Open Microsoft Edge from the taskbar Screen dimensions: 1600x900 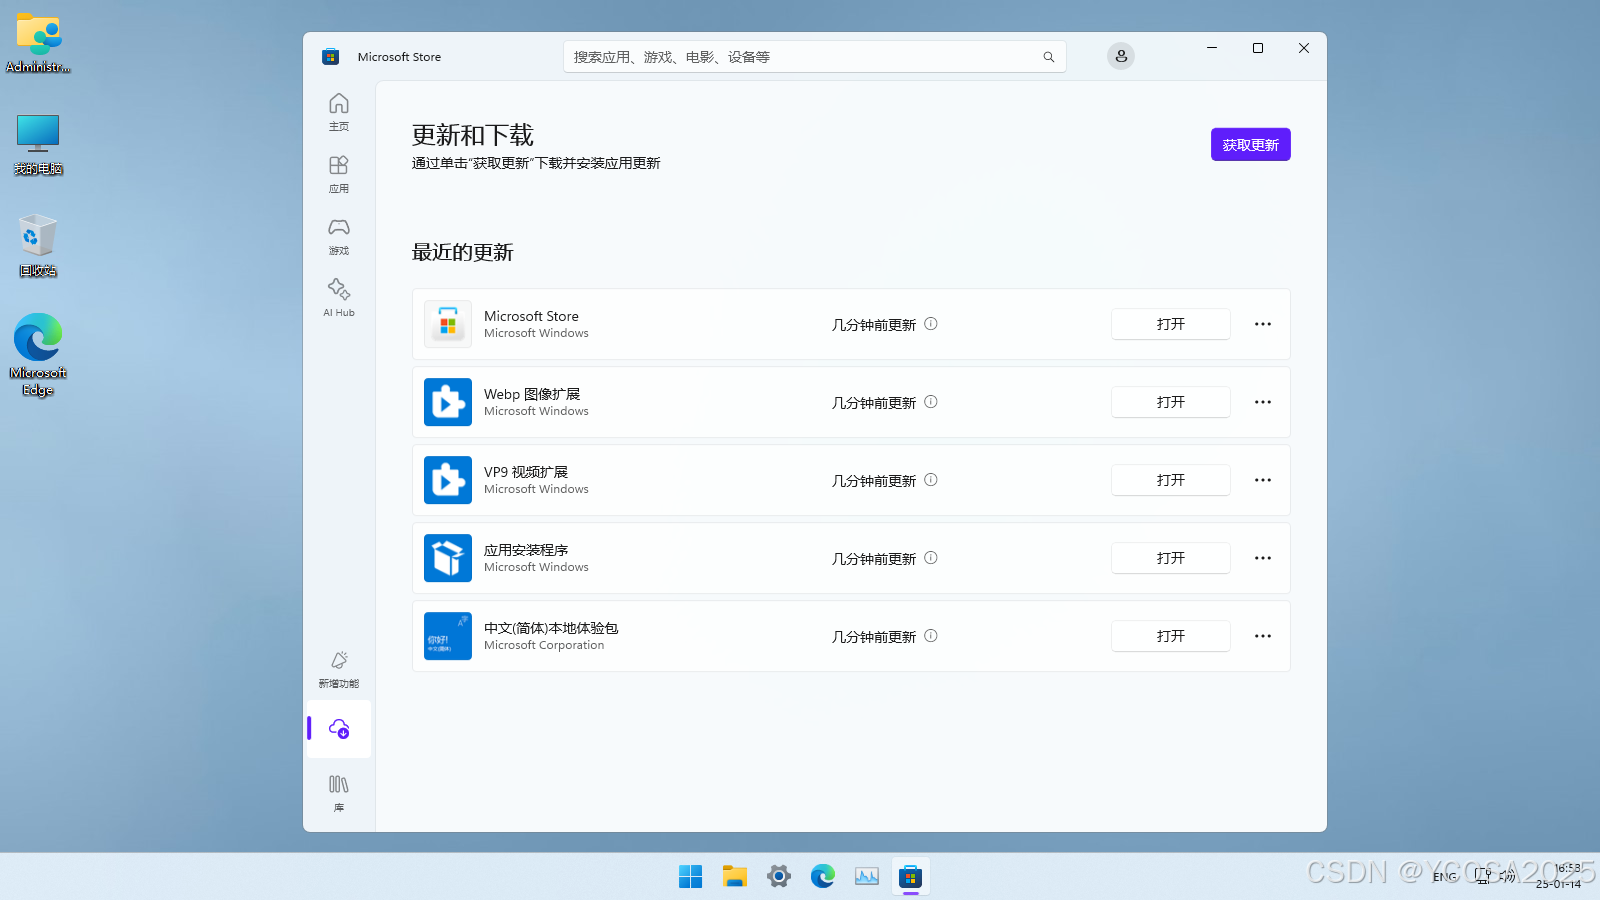point(823,877)
